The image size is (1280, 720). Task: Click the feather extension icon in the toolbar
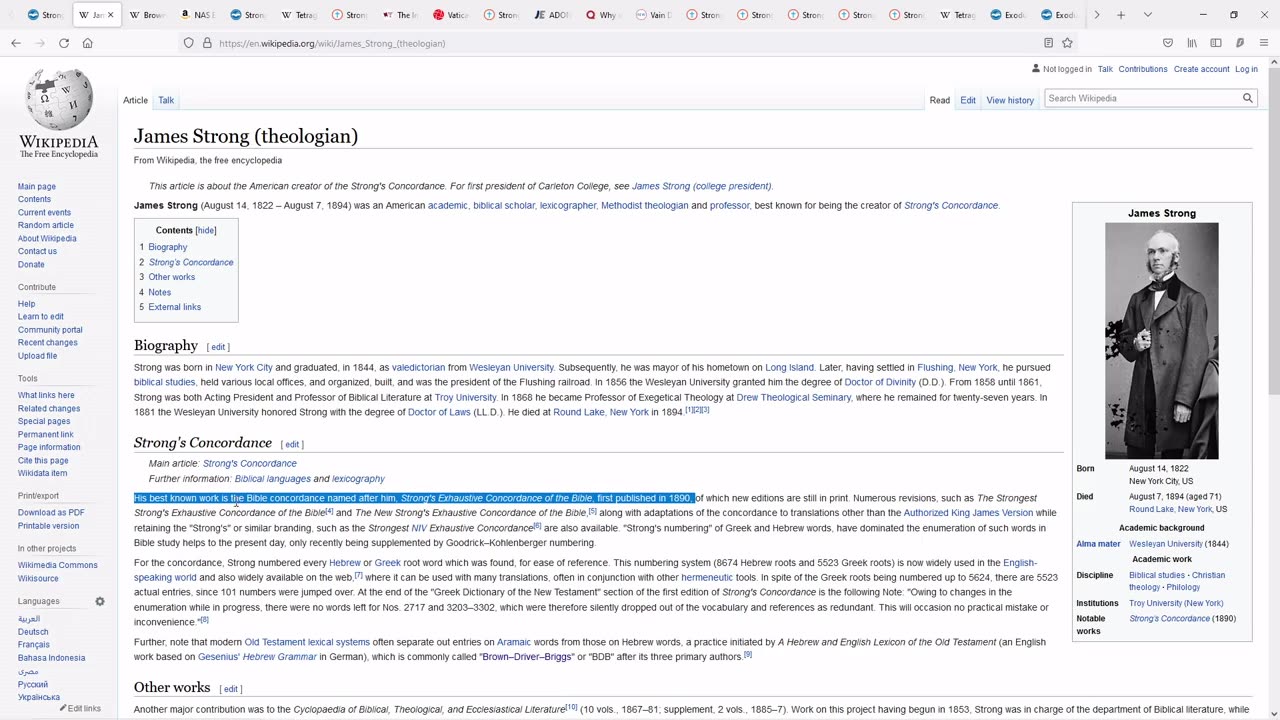click(1240, 43)
